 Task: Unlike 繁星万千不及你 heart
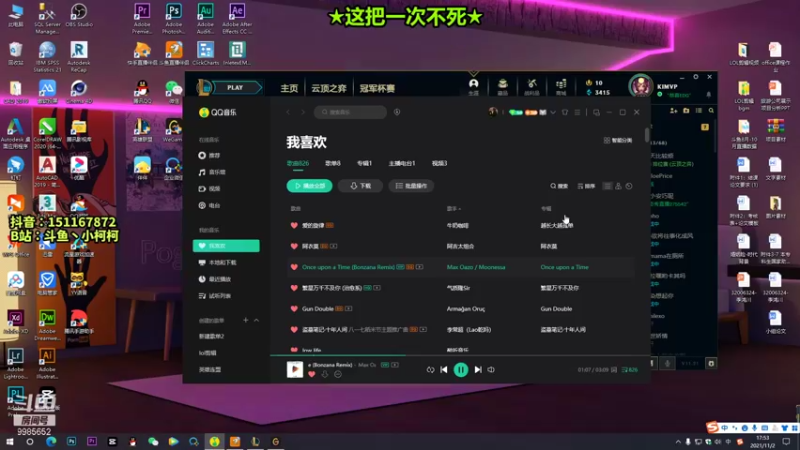tap(294, 288)
